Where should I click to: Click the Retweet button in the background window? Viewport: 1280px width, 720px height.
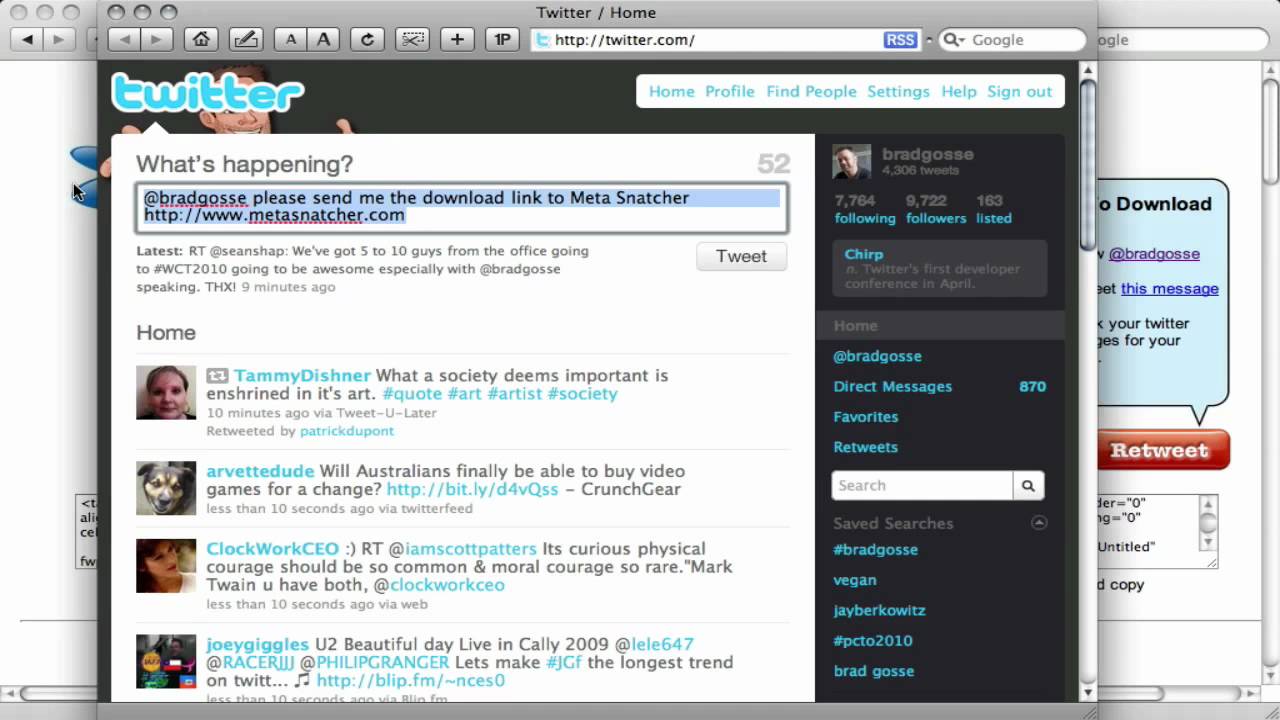click(1163, 450)
